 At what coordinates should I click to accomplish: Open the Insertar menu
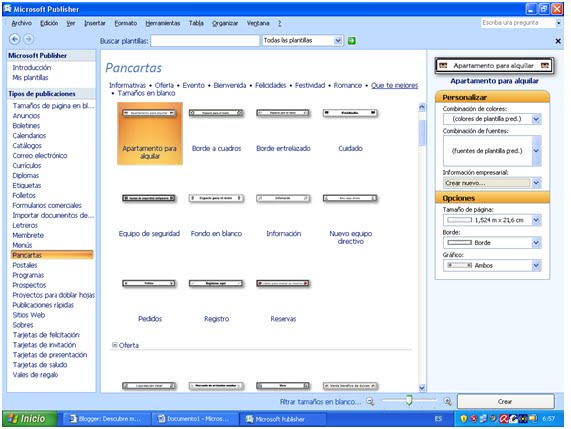pyautogui.click(x=95, y=23)
